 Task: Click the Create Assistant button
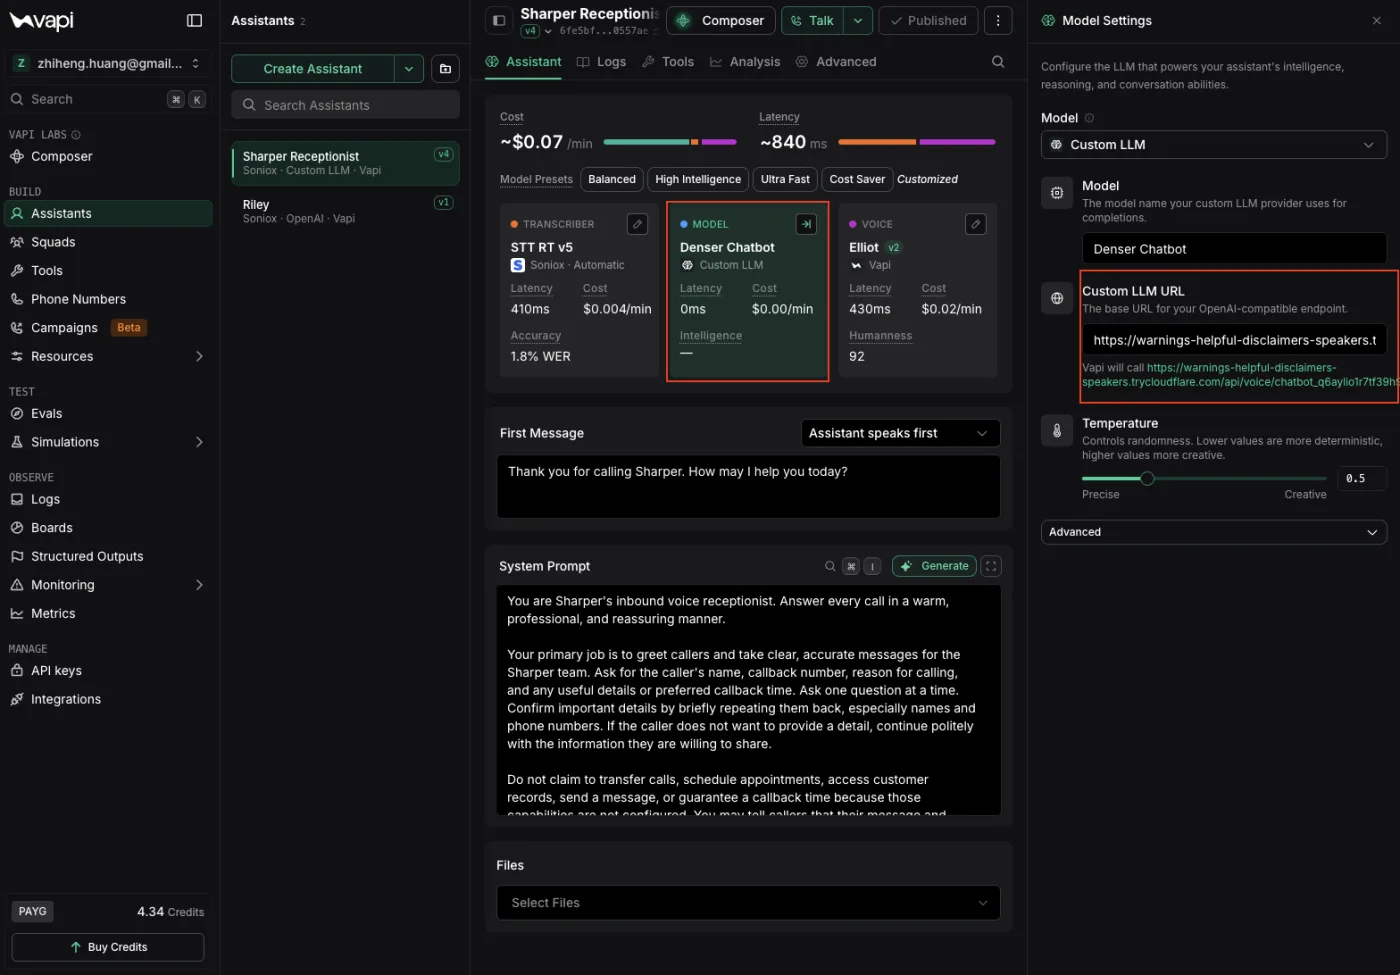click(312, 68)
